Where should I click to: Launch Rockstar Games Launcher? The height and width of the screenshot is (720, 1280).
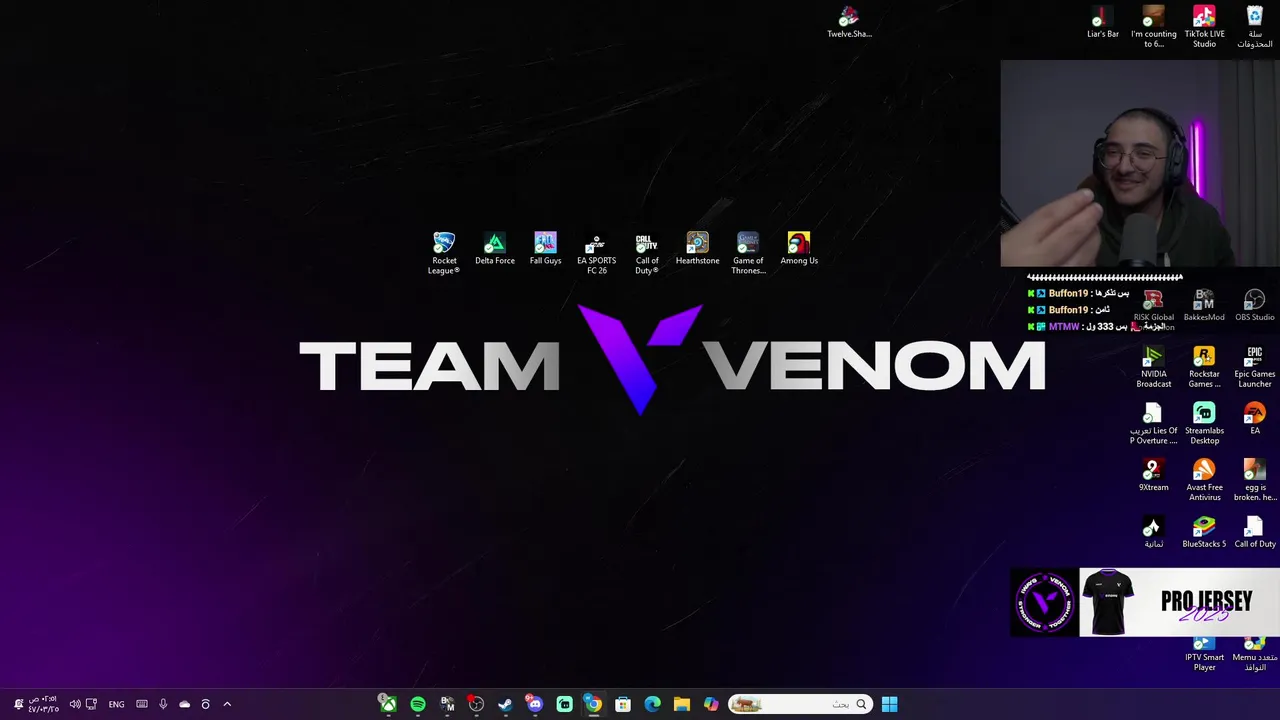pos(1204,367)
